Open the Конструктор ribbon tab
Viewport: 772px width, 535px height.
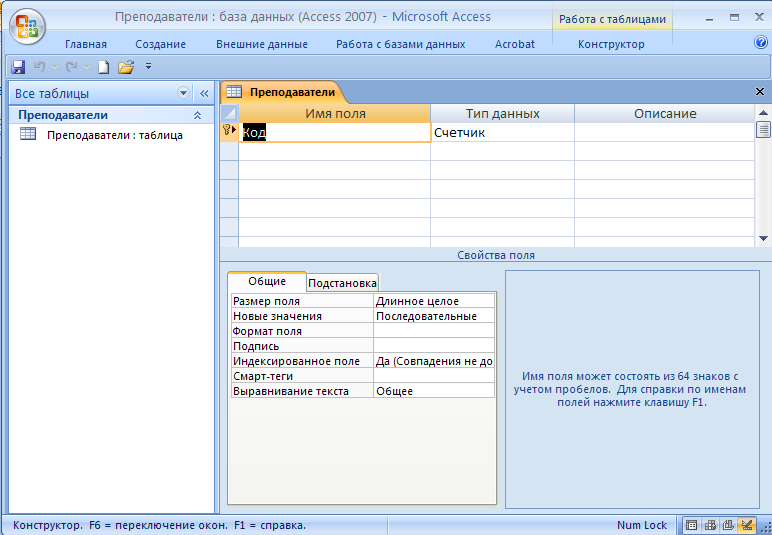click(x=611, y=44)
